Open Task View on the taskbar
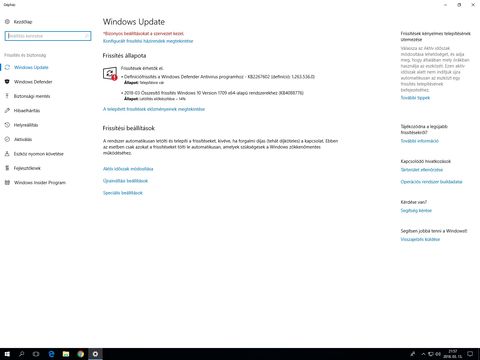Screen dimensions: 480x360 tap(36, 354)
